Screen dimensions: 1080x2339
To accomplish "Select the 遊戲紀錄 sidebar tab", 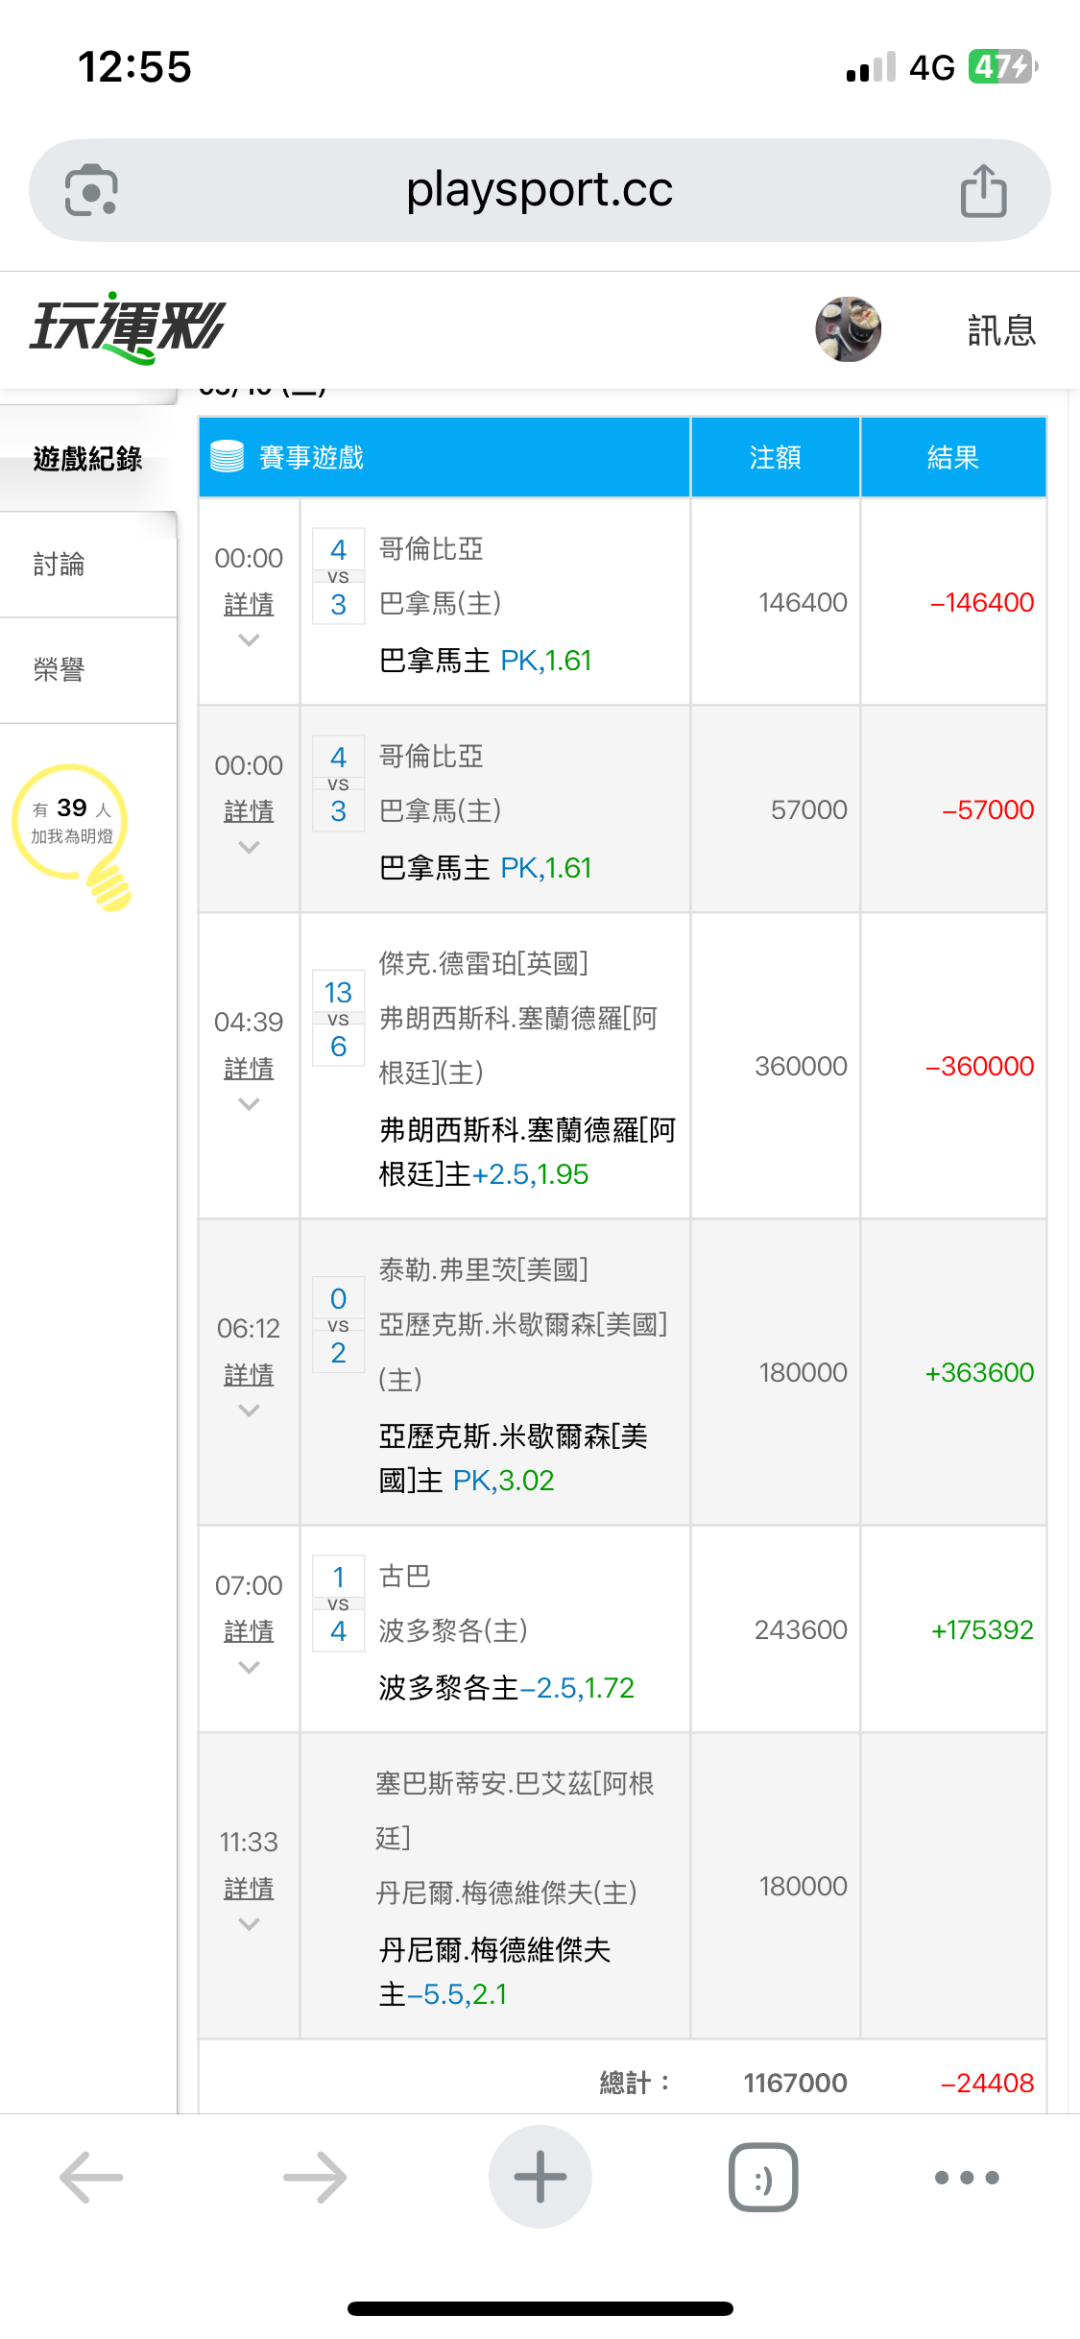I will point(88,459).
